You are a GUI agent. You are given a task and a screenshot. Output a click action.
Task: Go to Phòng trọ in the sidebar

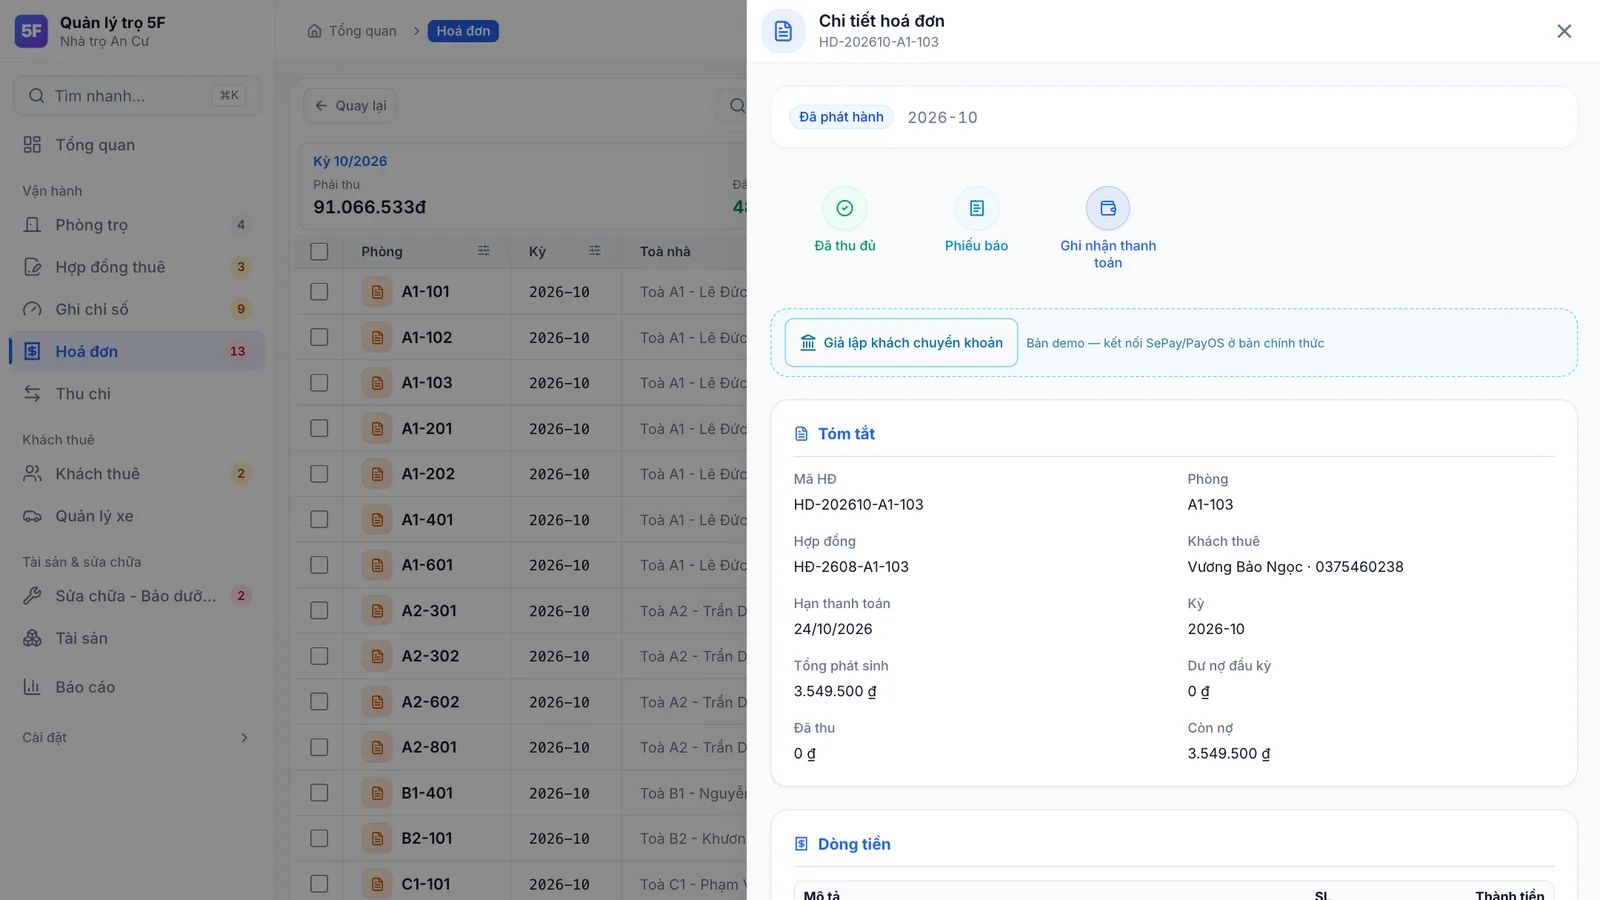[136, 225]
